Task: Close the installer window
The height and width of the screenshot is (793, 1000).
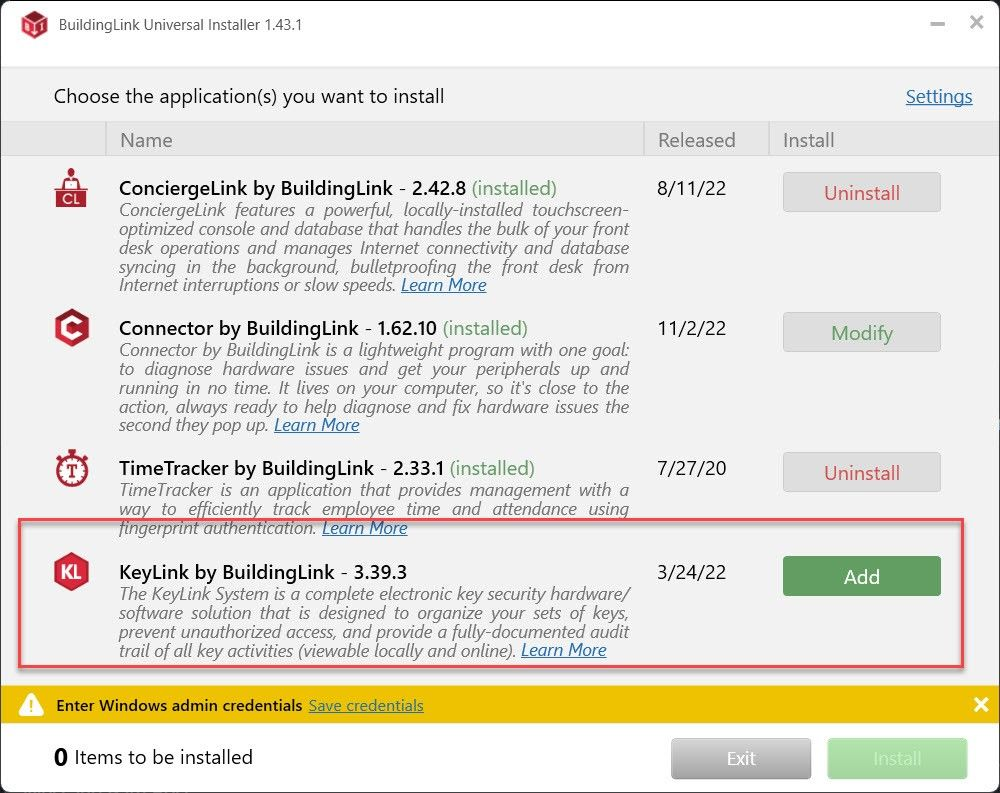Action: tap(976, 22)
